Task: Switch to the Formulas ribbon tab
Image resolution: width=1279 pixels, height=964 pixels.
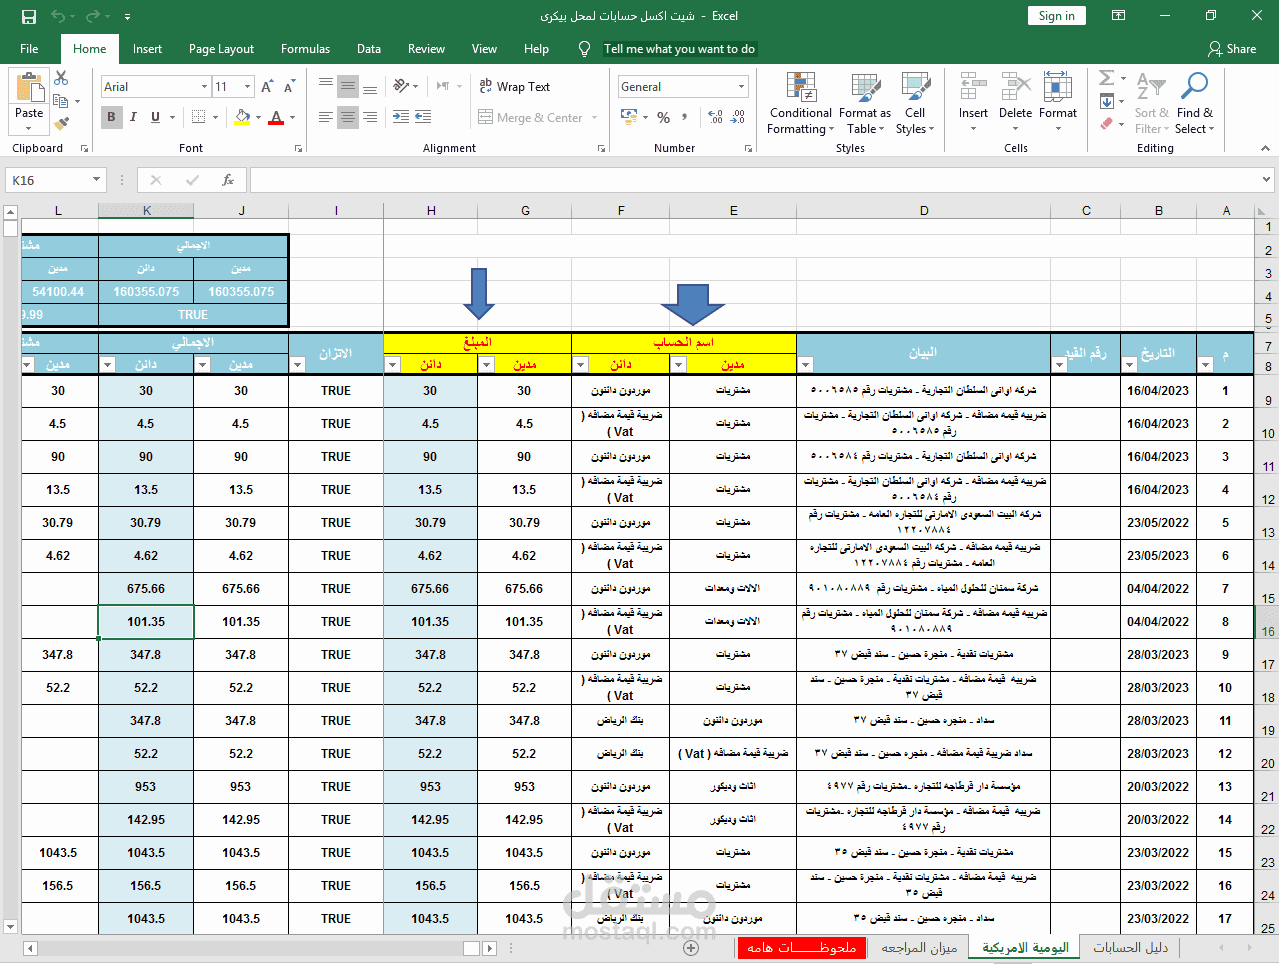Action: 305,49
